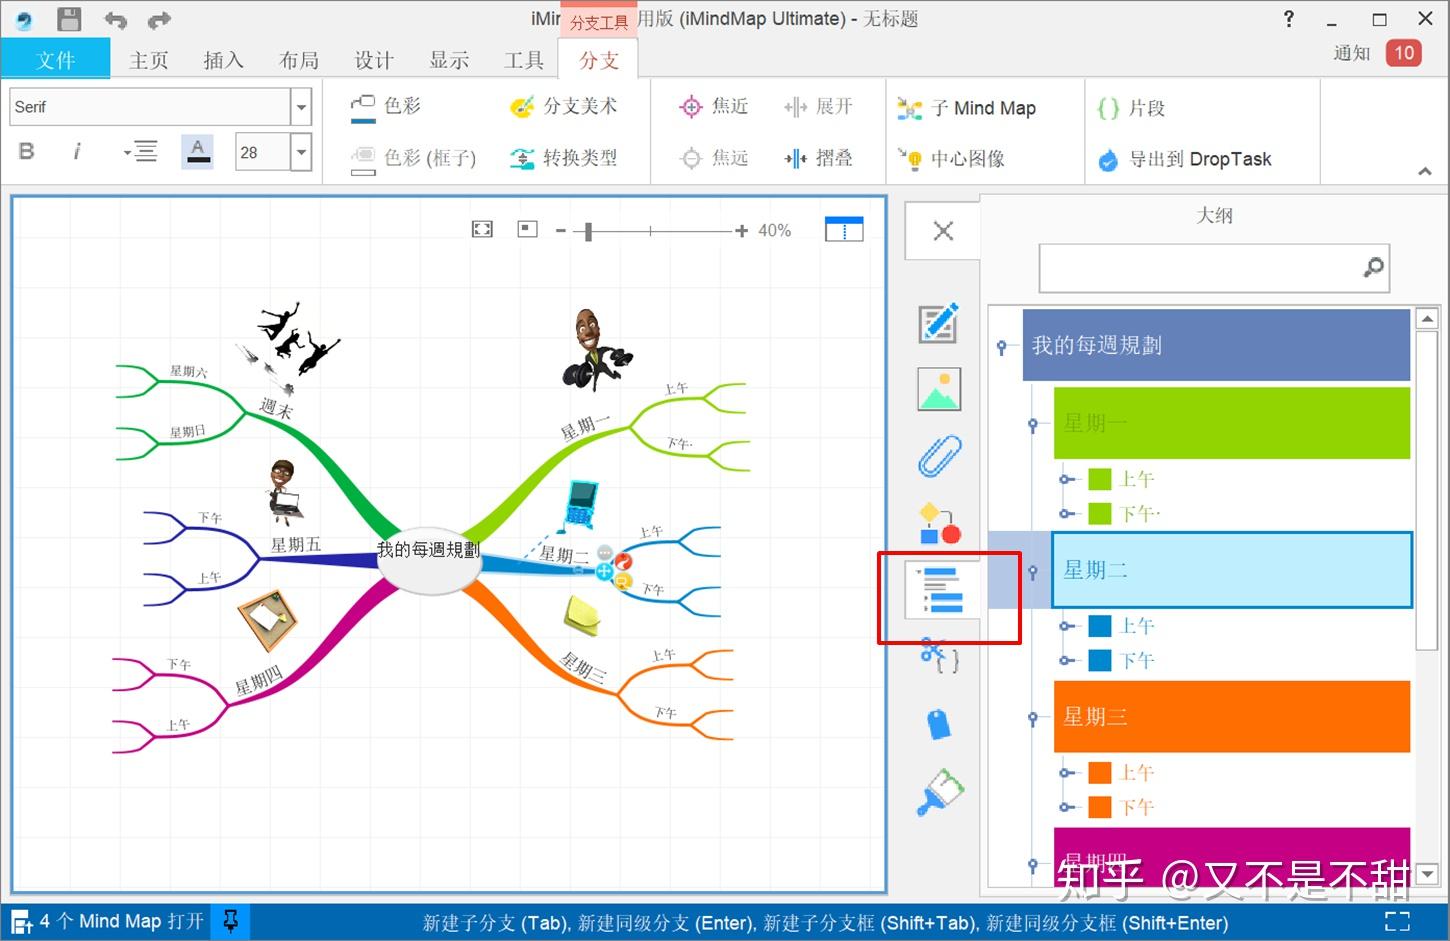Create a 子 Mind Map
This screenshot has height=941, width=1450.
click(x=966, y=108)
